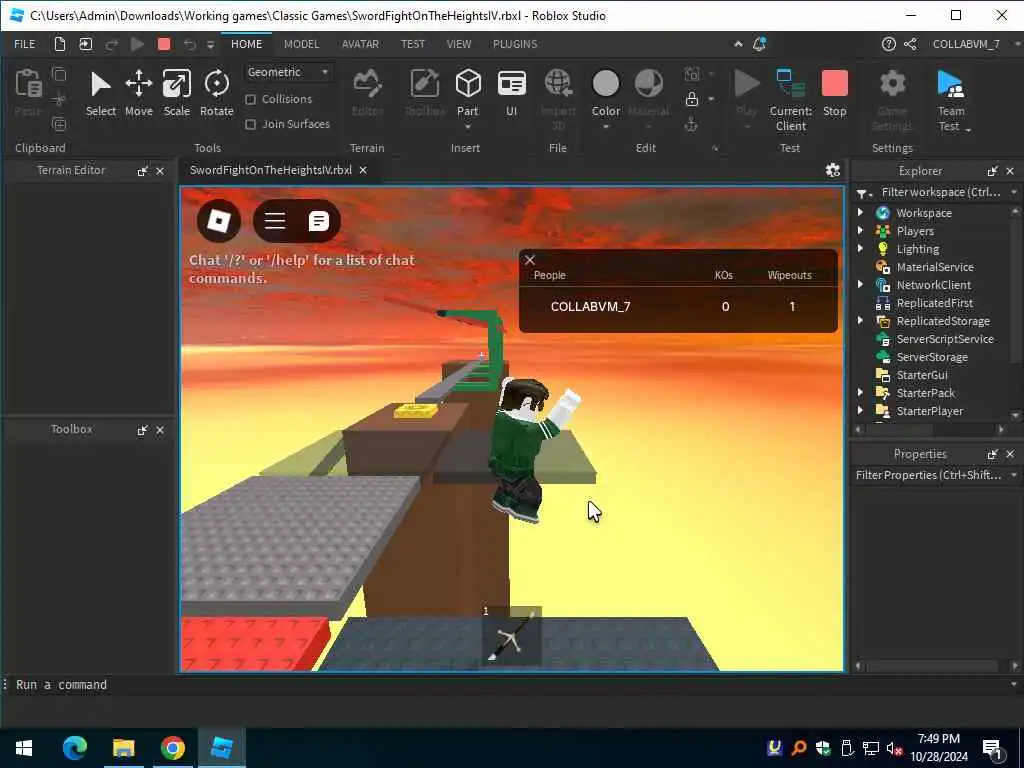Select the sword in hotbar slot 1

[511, 636]
